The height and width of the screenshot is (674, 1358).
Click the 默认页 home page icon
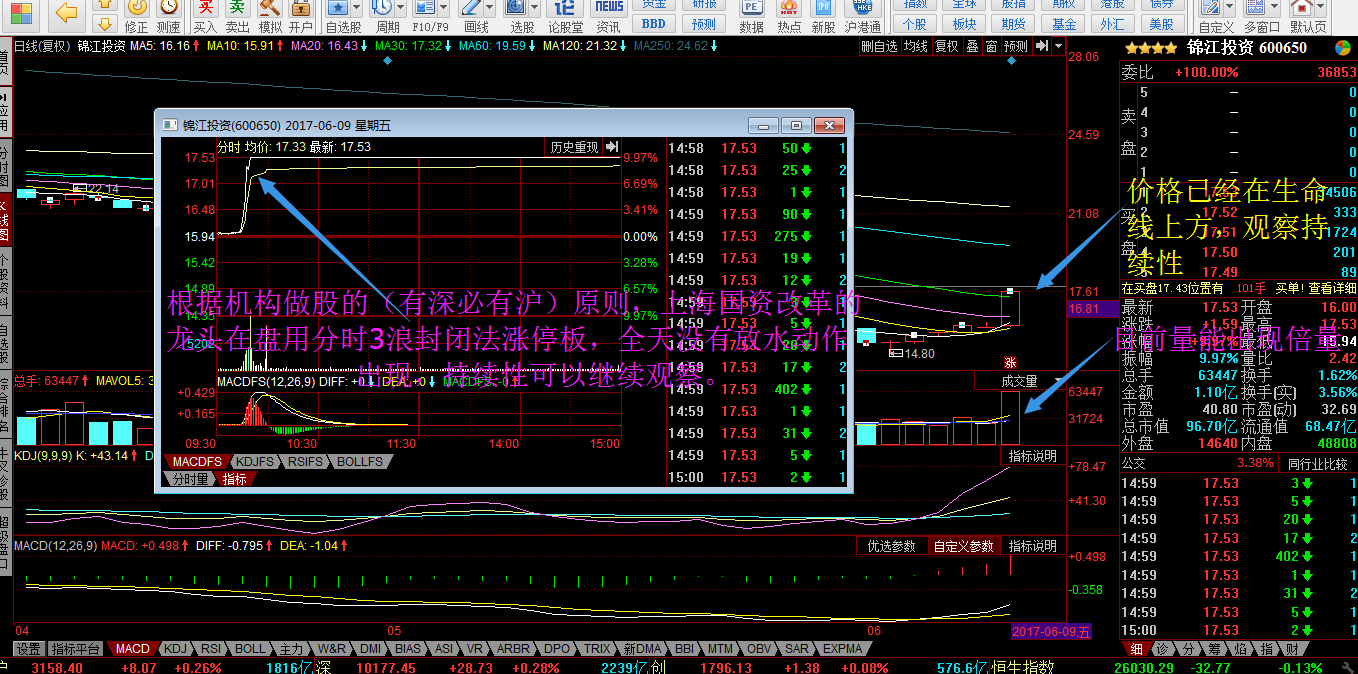[x=1301, y=9]
